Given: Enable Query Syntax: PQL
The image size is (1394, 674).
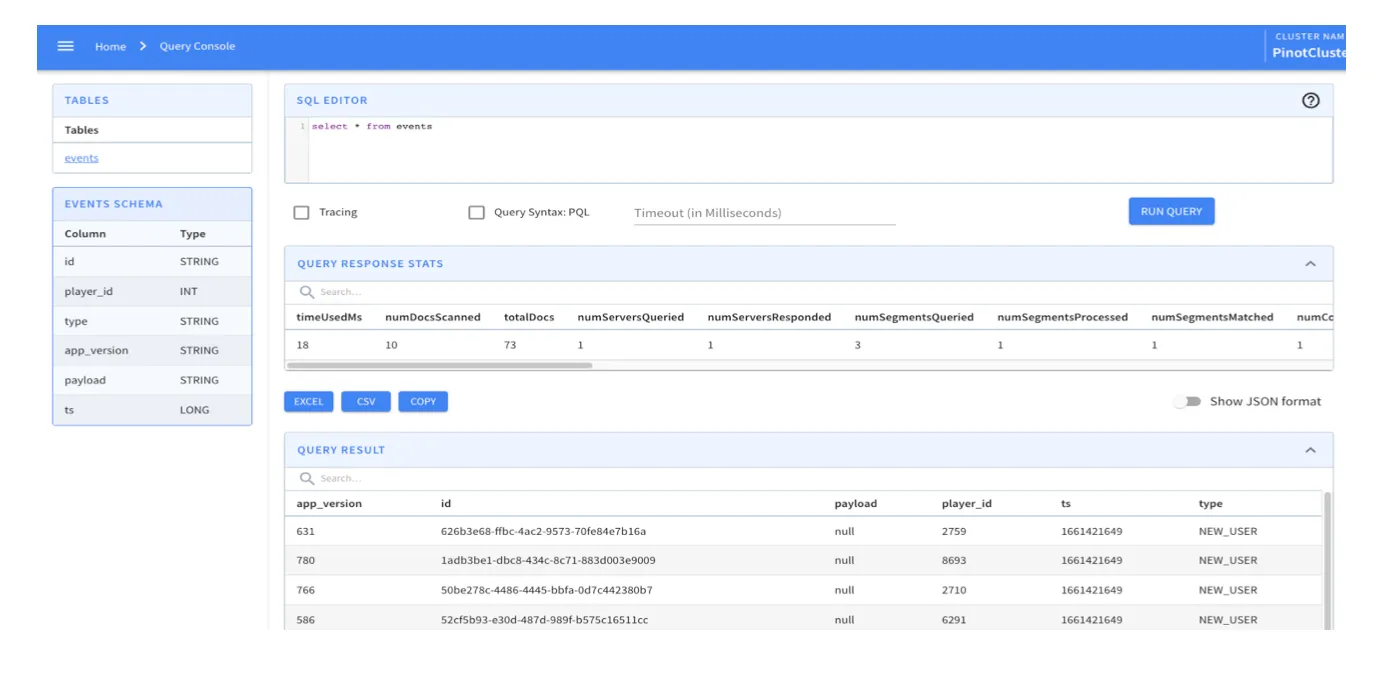Looking at the screenshot, I should [x=477, y=211].
